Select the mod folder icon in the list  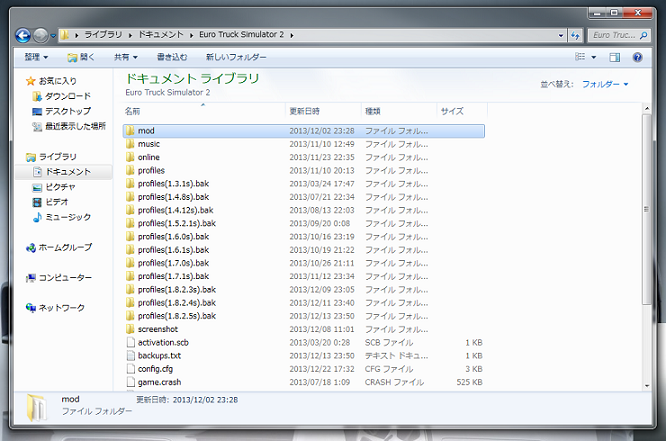(130, 130)
